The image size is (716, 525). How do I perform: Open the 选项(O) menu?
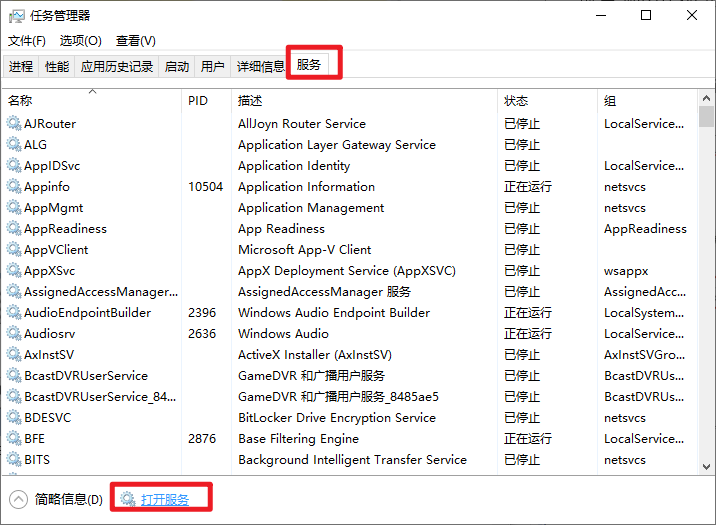tap(80, 41)
